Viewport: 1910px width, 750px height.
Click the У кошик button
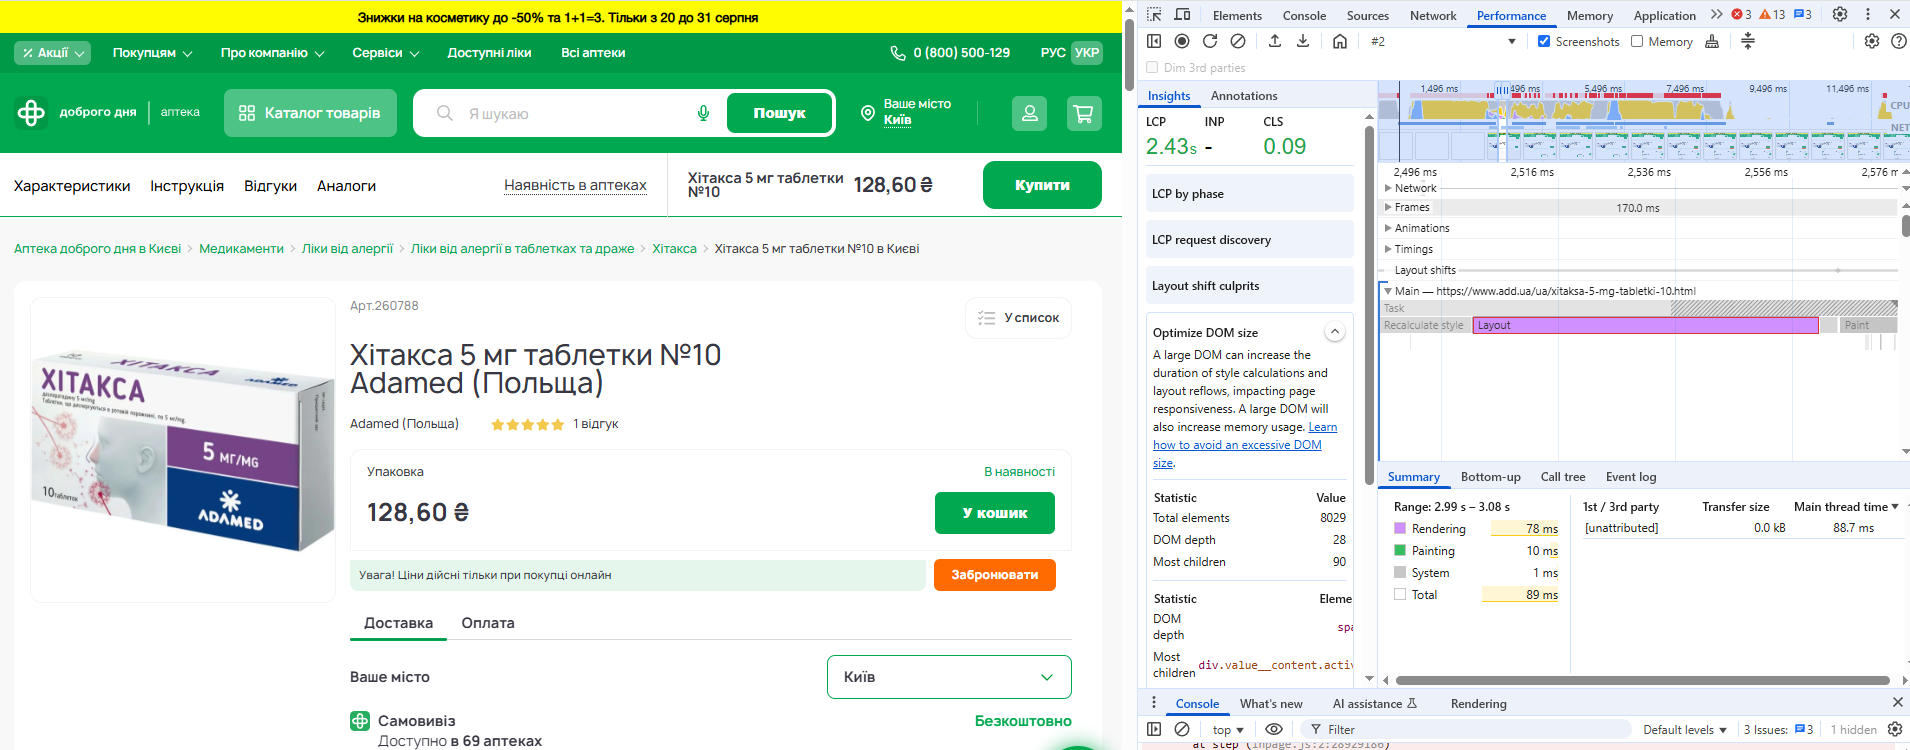click(x=995, y=513)
